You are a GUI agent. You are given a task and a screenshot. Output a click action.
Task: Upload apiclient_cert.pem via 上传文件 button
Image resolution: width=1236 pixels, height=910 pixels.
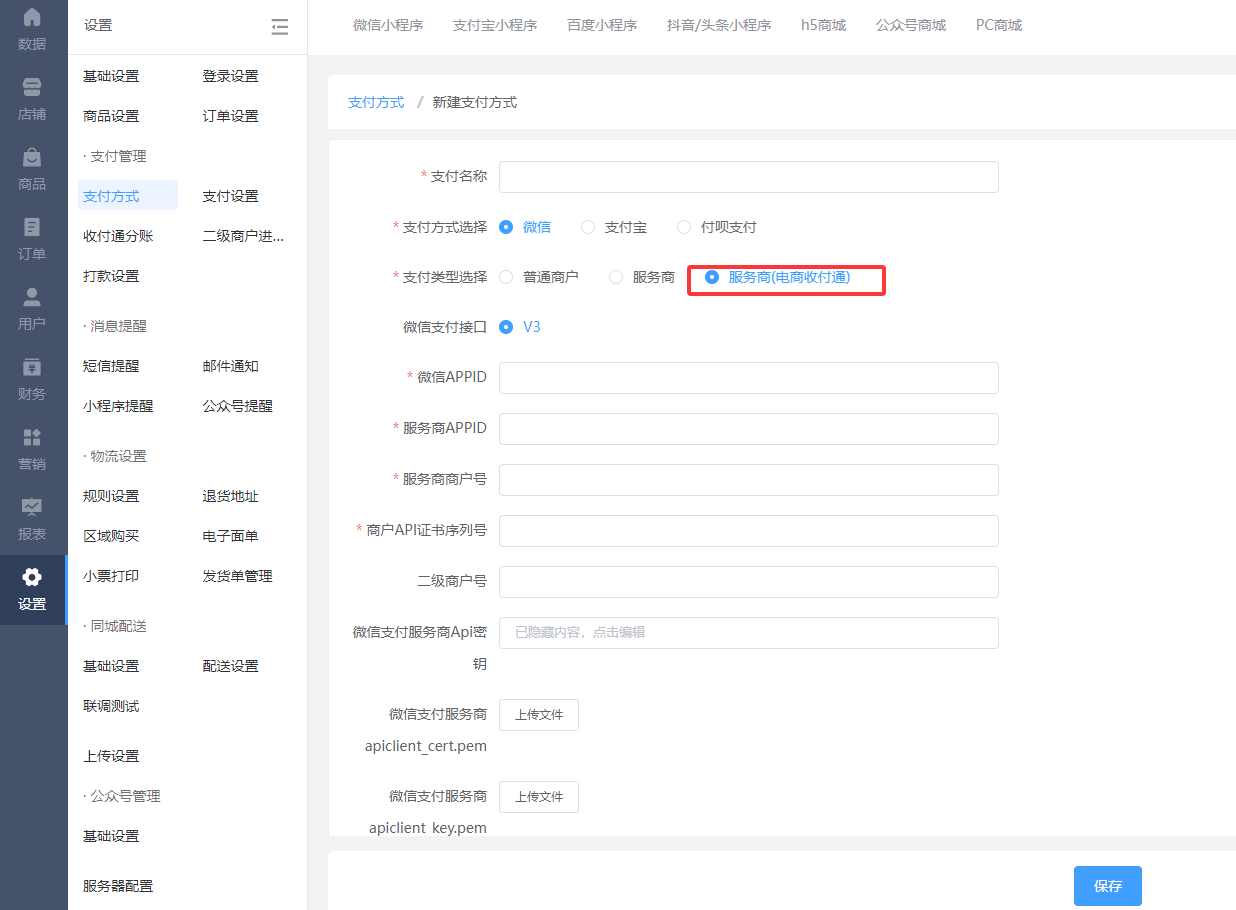pyautogui.click(x=539, y=715)
